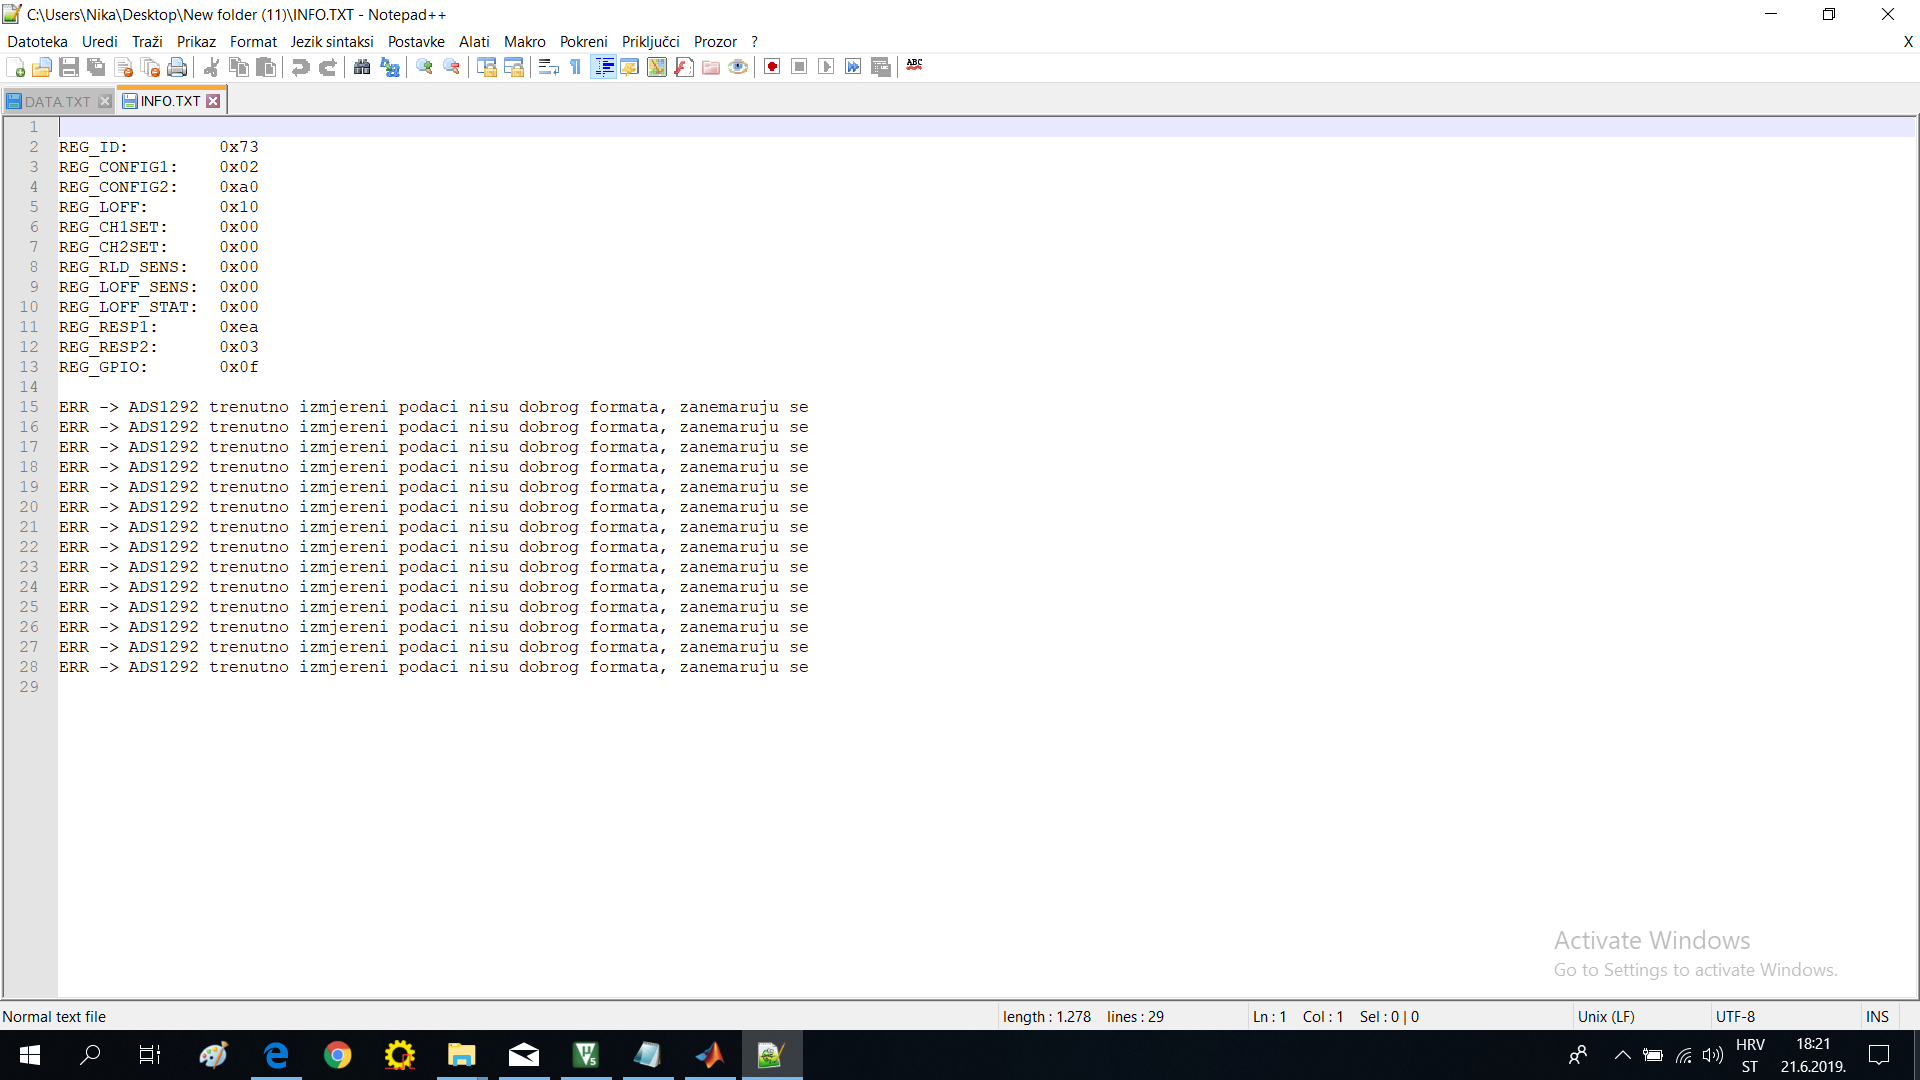Screen dimensions: 1920x1080
Task: Place cursor on line 'REG_ID: 0x73'
Action: tap(158, 147)
